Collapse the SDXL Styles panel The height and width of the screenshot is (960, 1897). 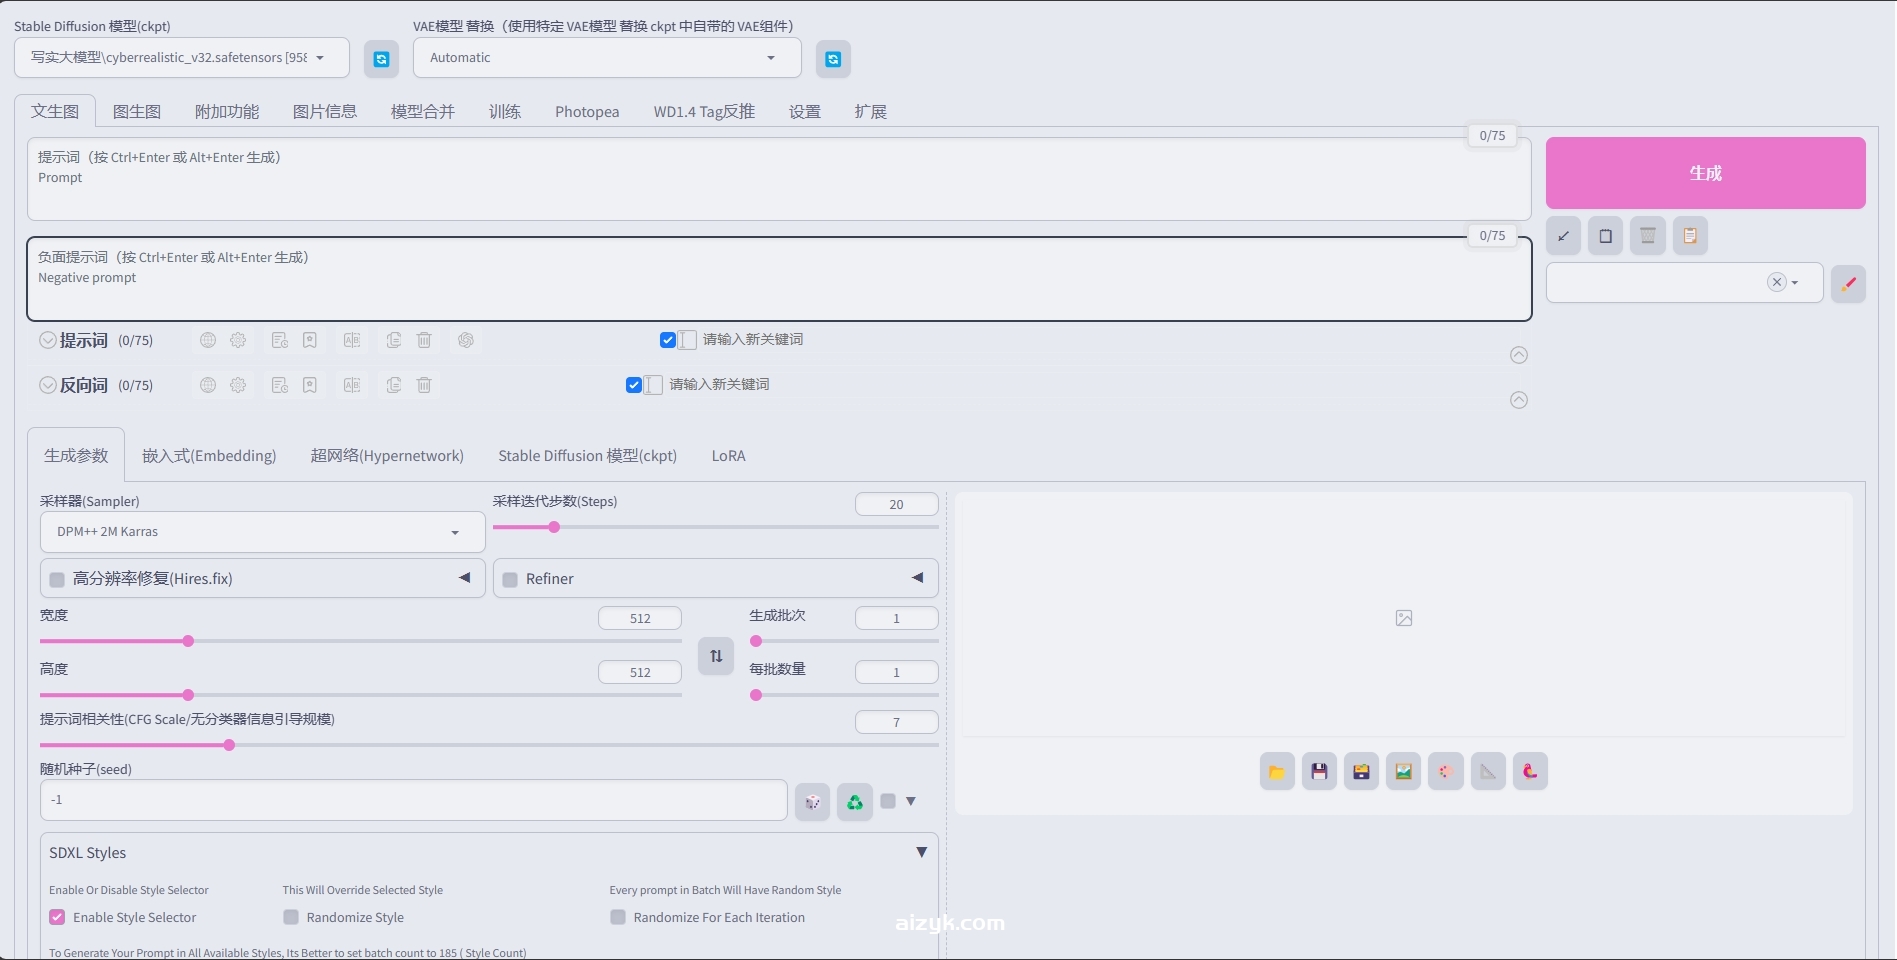click(920, 852)
